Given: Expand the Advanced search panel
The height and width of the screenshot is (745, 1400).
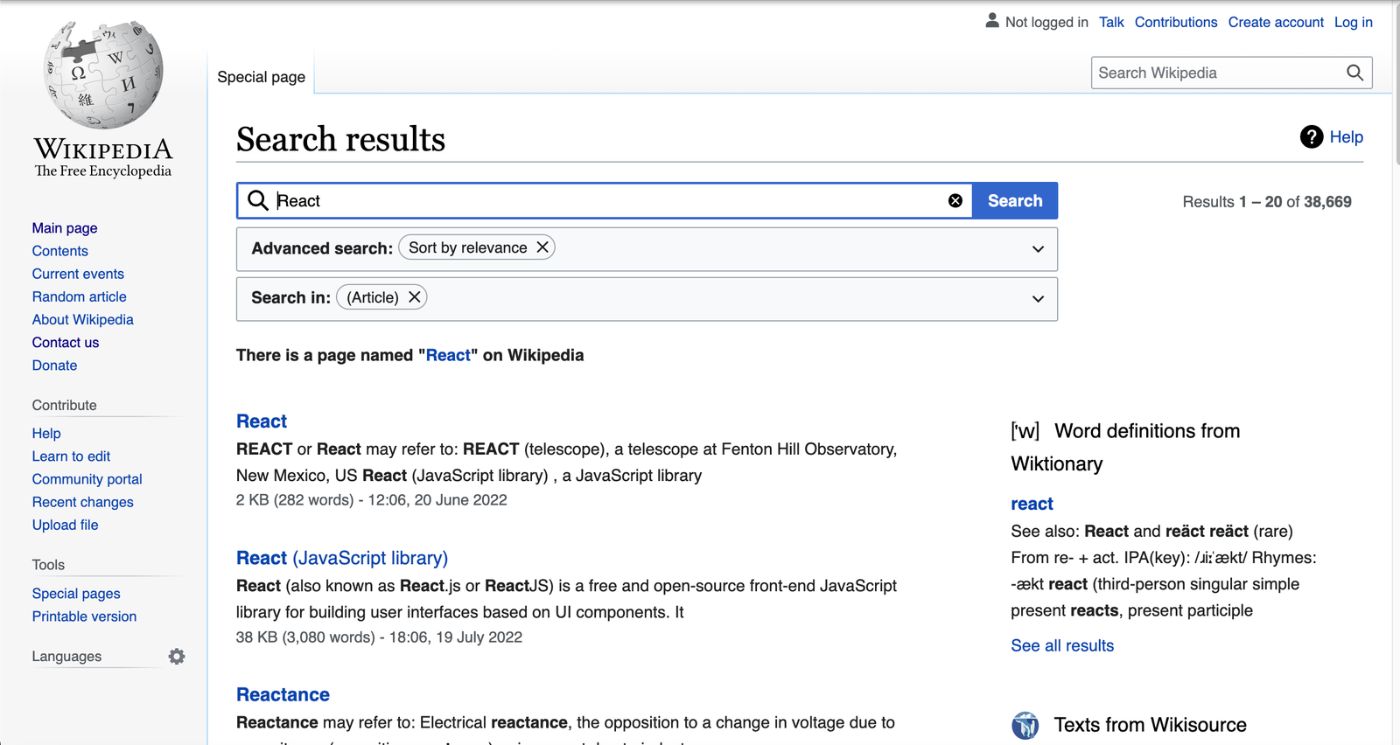Looking at the screenshot, I should click(1037, 249).
